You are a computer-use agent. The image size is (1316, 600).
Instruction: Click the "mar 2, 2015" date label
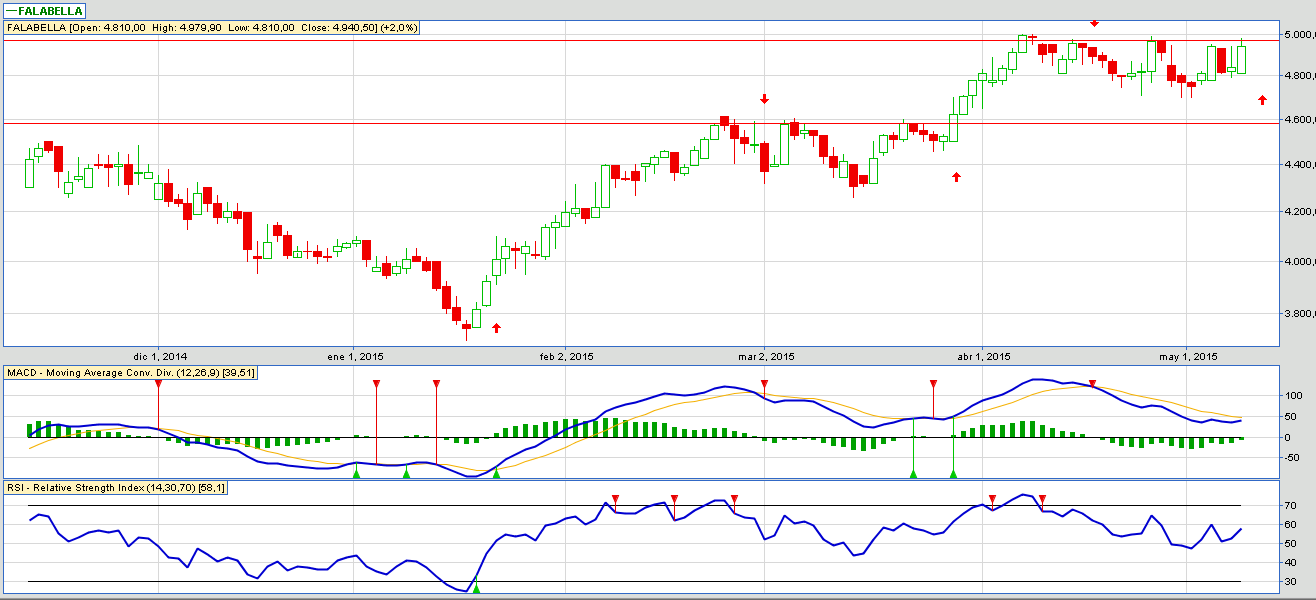tap(767, 356)
